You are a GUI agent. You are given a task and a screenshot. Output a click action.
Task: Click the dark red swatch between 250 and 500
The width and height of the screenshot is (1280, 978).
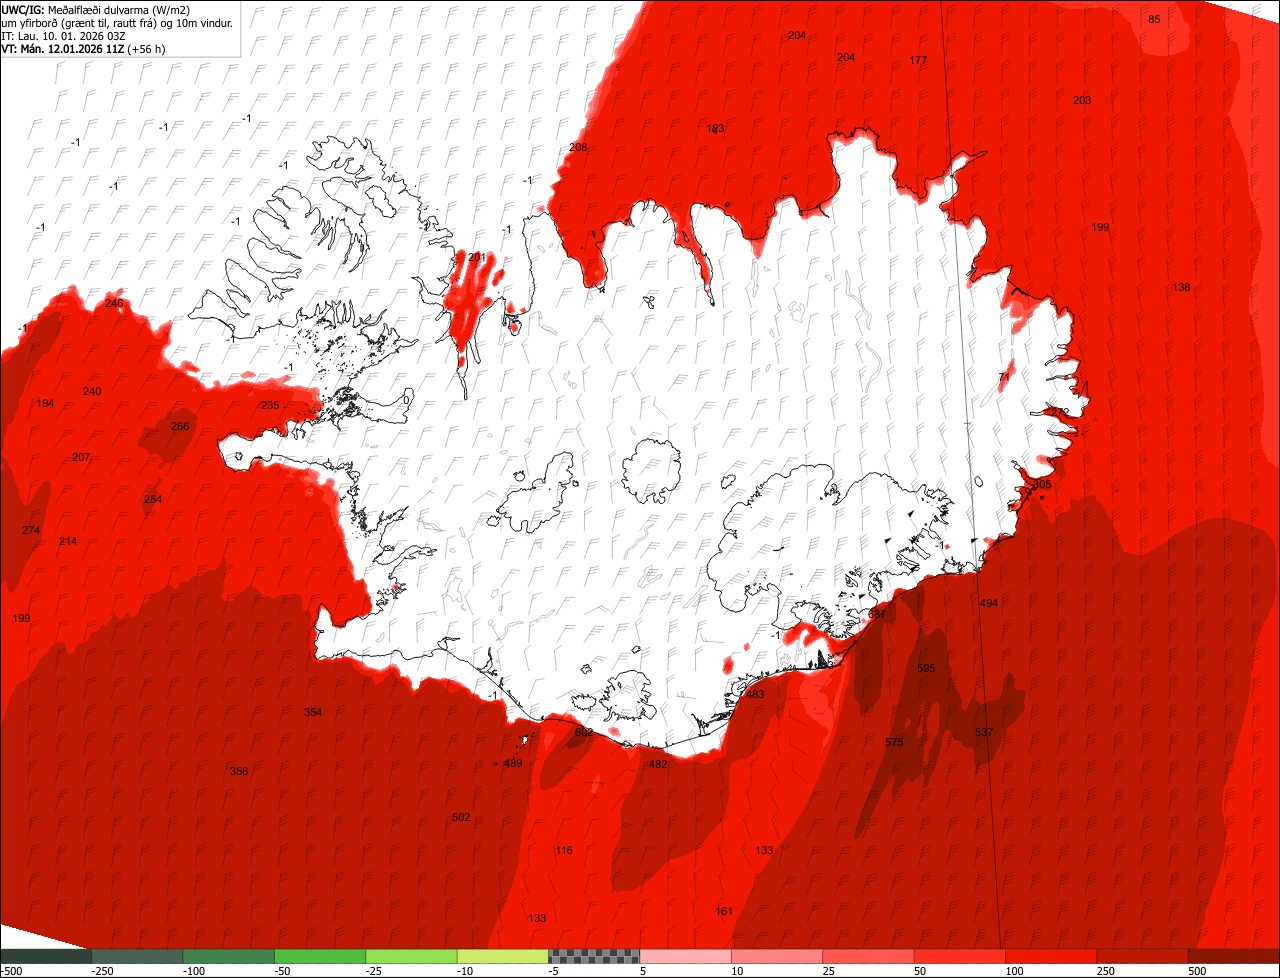click(x=1143, y=956)
